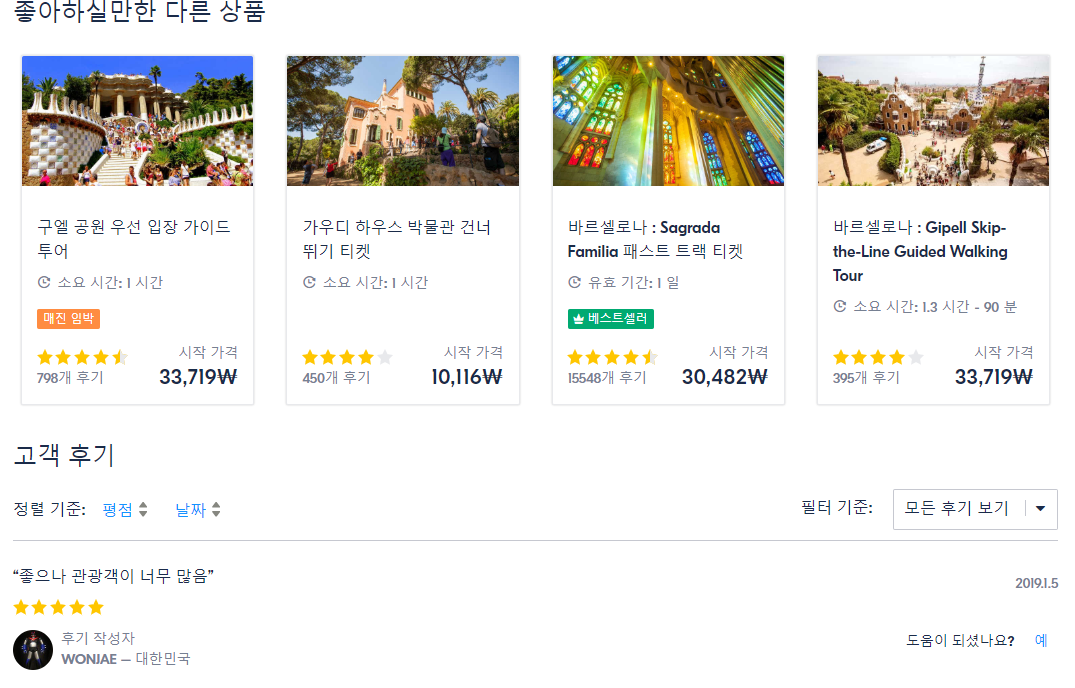Sort reviews by 날짜
Image resolution: width=1075 pixels, height=688 pixels.
tap(190, 510)
